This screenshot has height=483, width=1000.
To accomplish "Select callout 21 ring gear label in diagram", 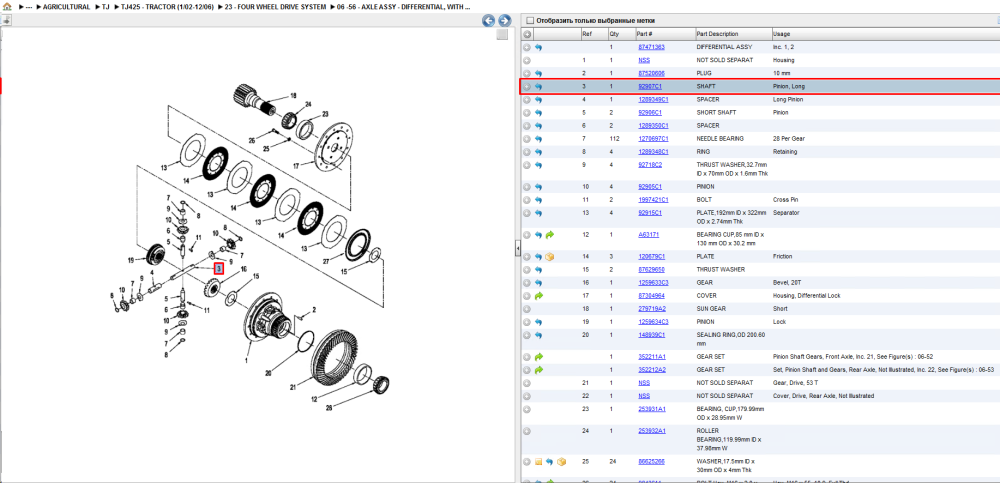I will pyautogui.click(x=293, y=387).
